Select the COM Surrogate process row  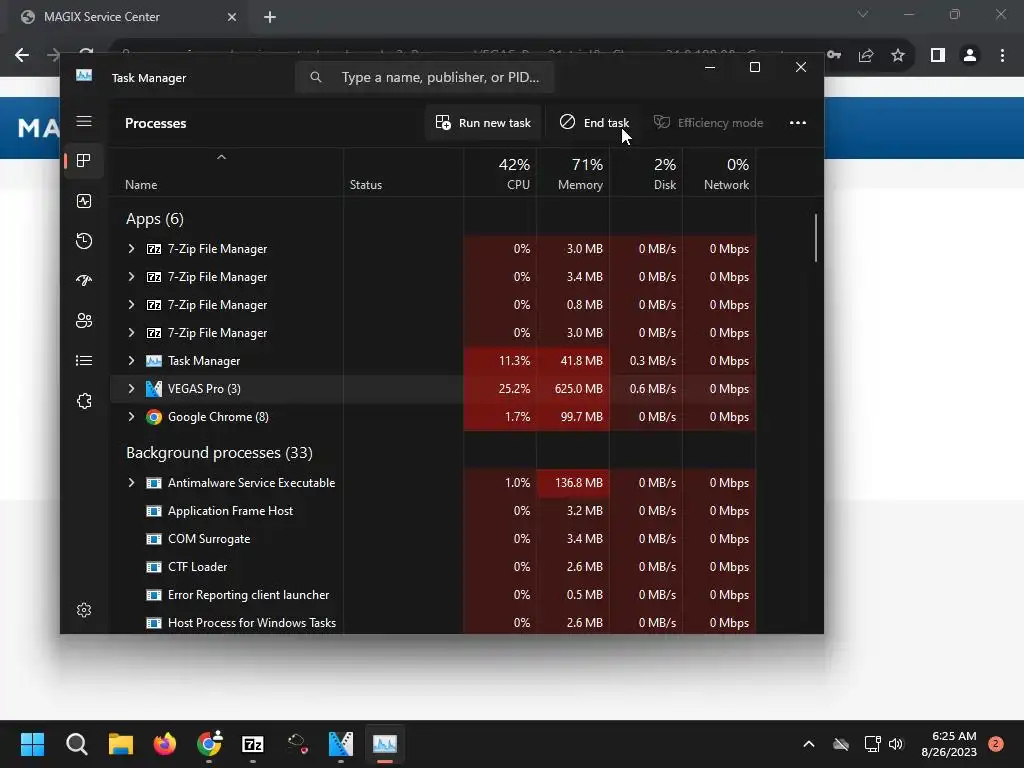coord(433,539)
